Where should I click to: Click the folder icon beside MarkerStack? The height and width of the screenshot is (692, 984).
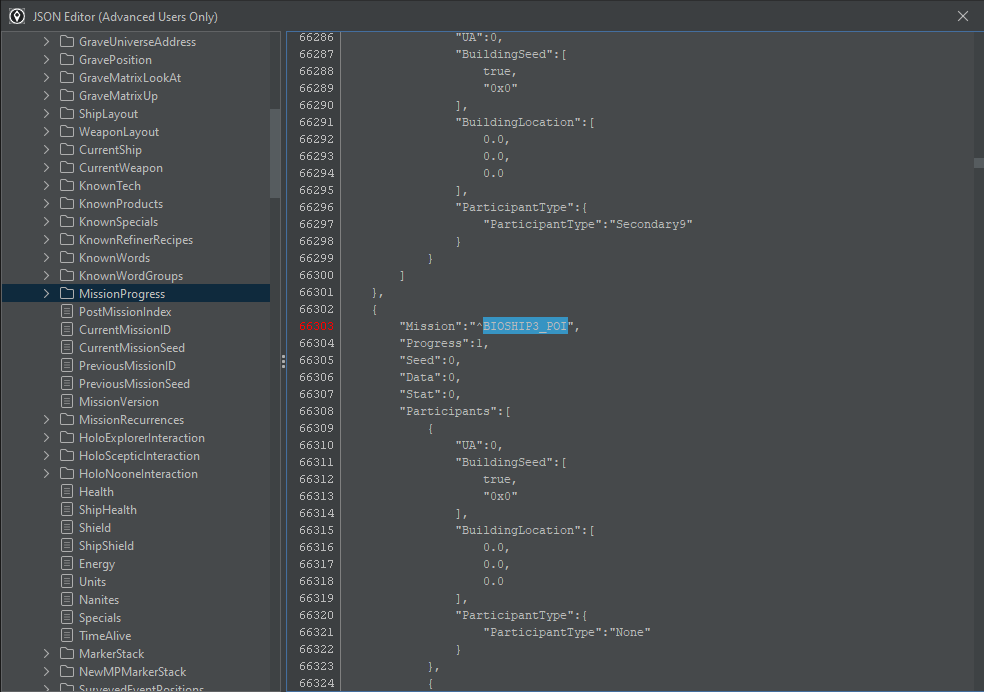coord(67,653)
